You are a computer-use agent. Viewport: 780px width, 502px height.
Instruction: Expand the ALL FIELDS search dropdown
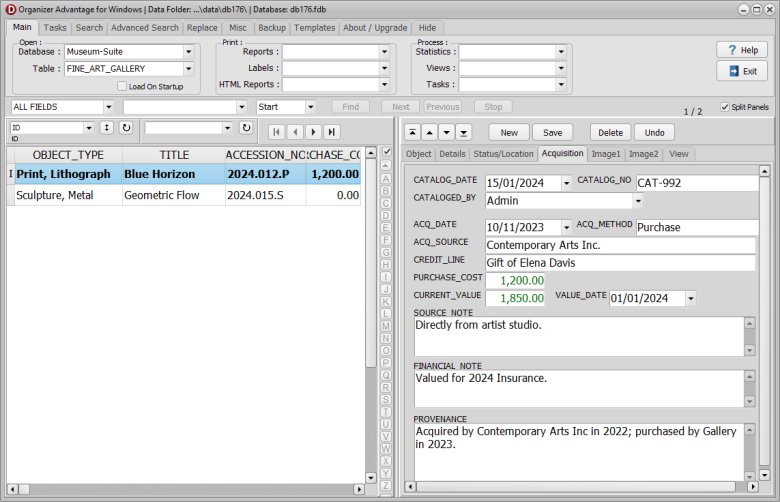pyautogui.click(x=108, y=106)
